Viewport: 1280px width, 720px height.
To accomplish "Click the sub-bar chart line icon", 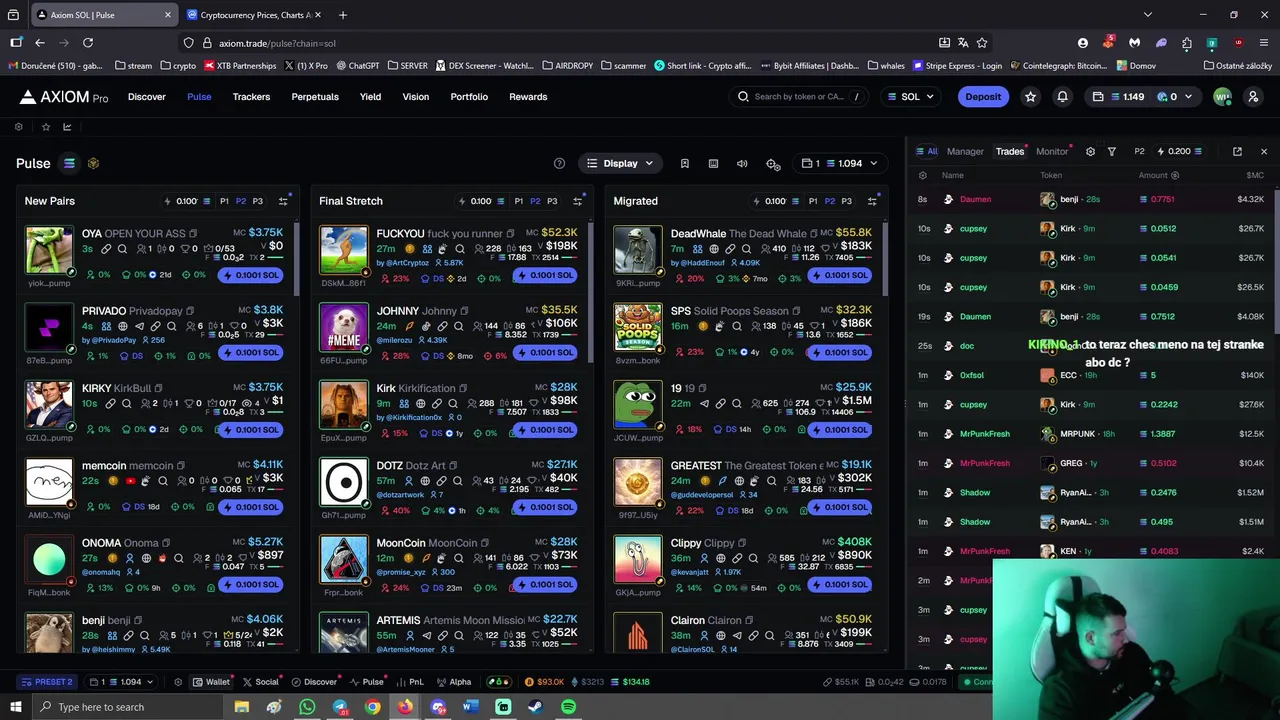I will pyautogui.click(x=67, y=127).
